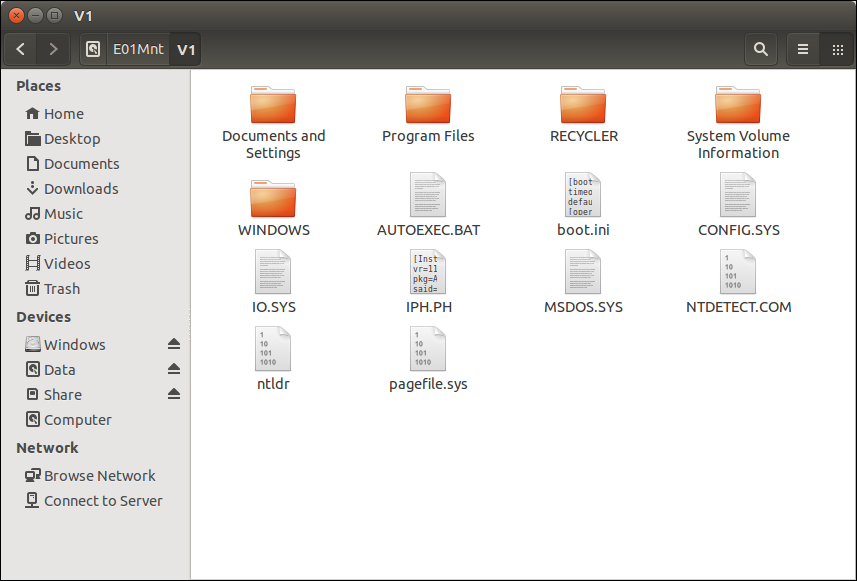This screenshot has height=581, width=857.
Task: Click the 'Documents and Settings' folder name
Action: [x=273, y=144]
